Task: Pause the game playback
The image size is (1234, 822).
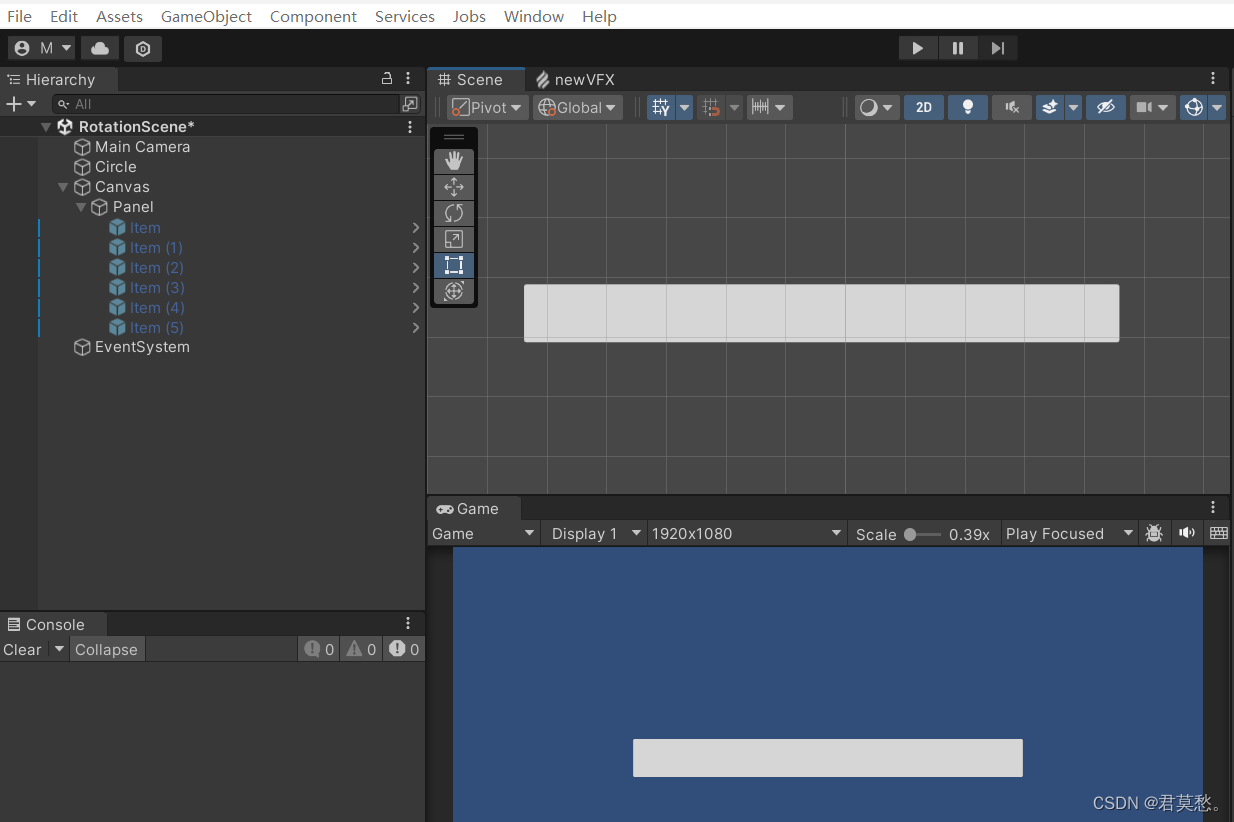Action: pyautogui.click(x=958, y=48)
